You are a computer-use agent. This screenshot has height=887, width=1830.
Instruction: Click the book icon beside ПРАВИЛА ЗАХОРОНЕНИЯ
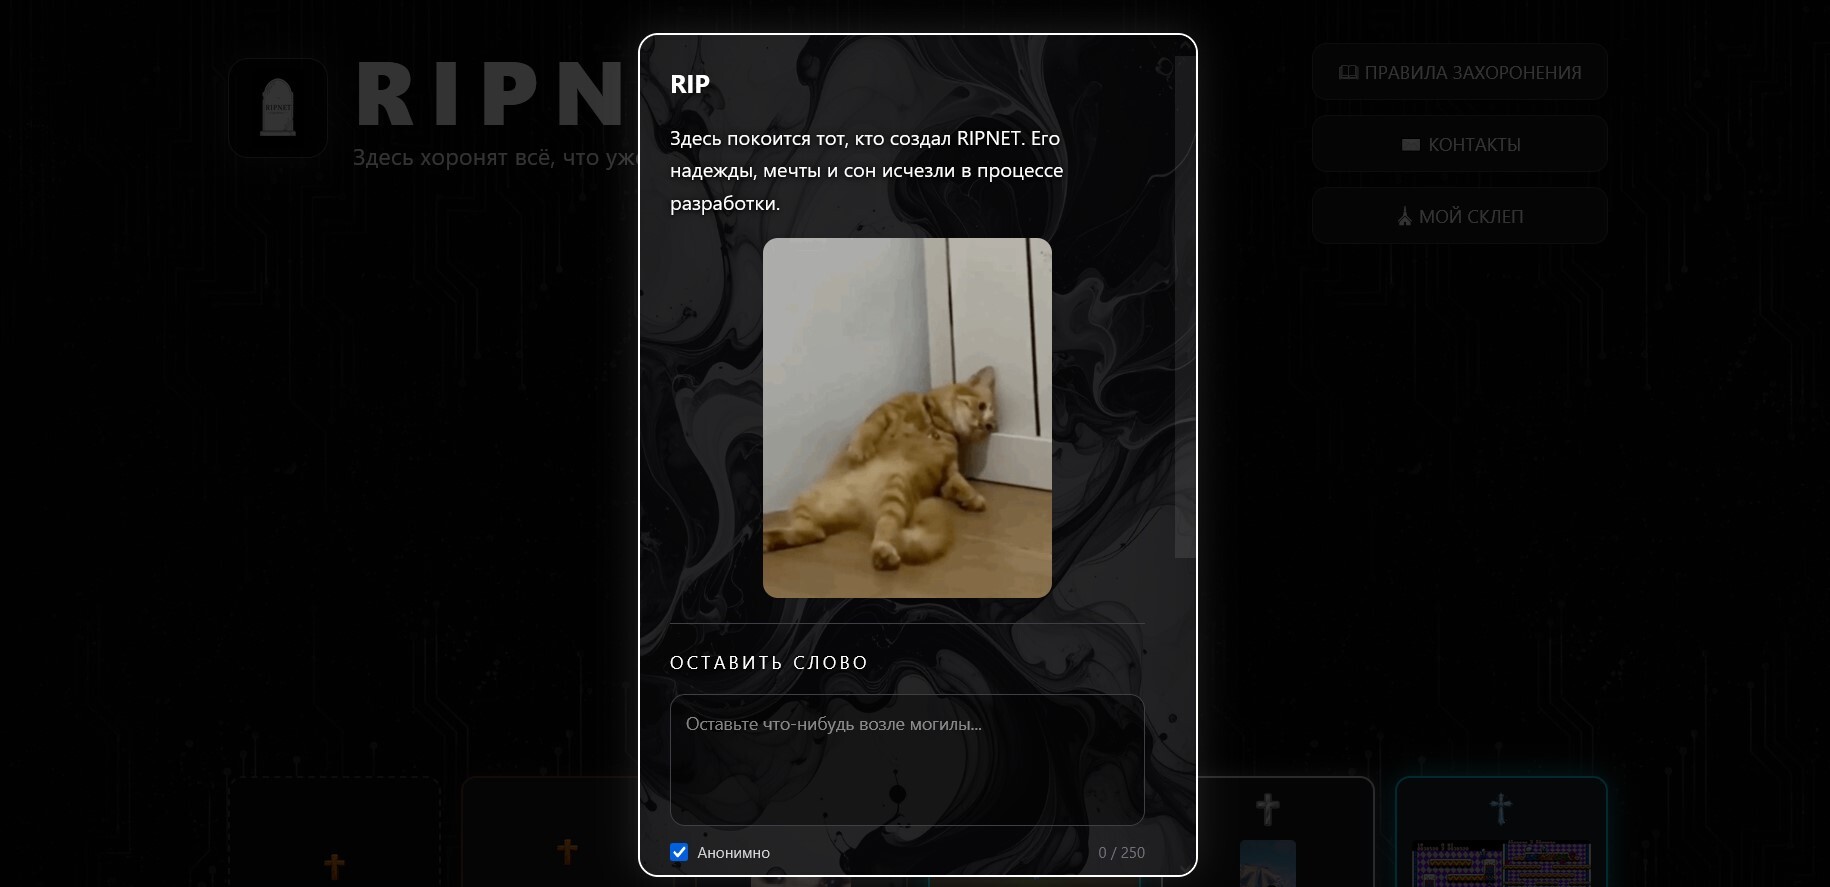[x=1348, y=72]
